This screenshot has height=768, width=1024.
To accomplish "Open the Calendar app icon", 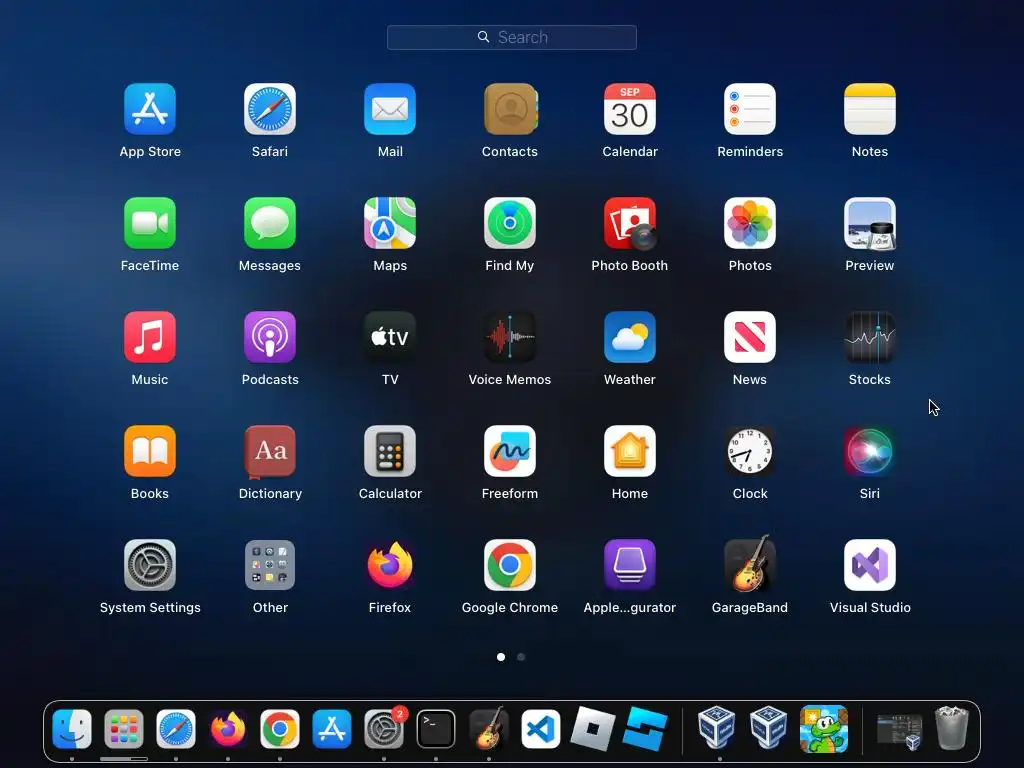I will coord(630,109).
